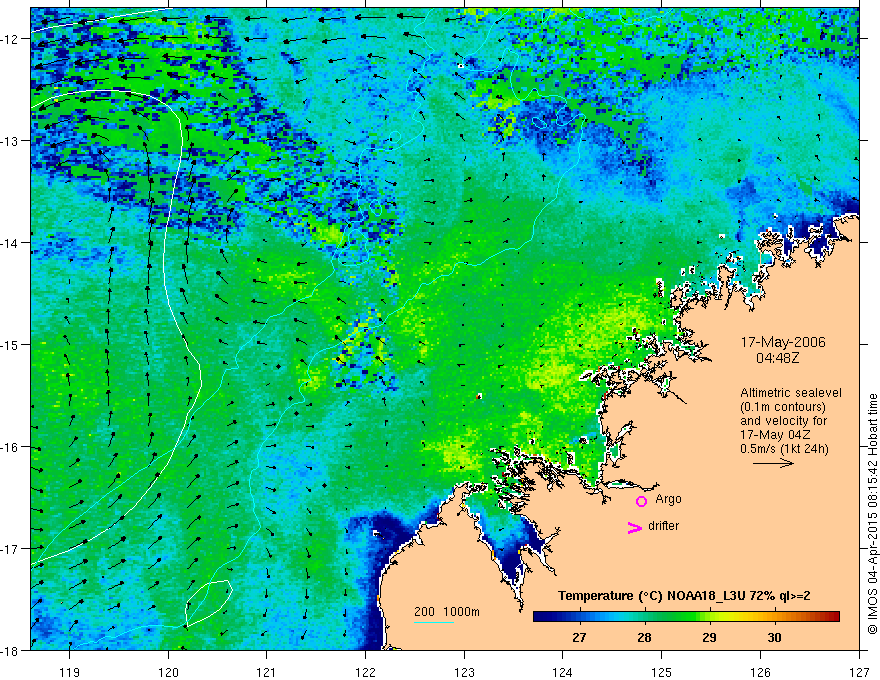Click the 'Argo' legend label
Viewport: 880px width, 680px height.
(668, 499)
